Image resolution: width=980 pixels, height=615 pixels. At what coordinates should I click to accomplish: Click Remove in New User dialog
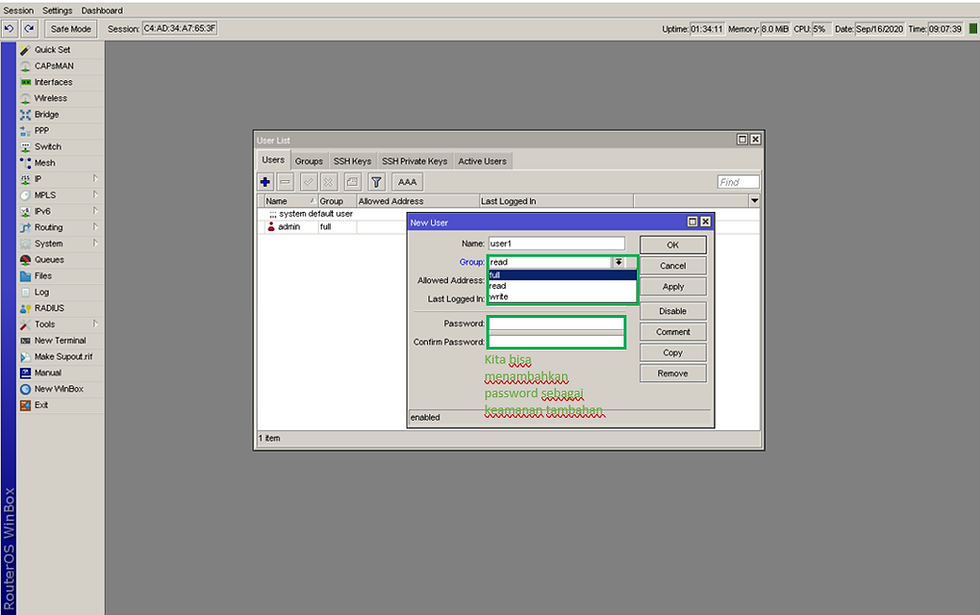[x=673, y=374]
